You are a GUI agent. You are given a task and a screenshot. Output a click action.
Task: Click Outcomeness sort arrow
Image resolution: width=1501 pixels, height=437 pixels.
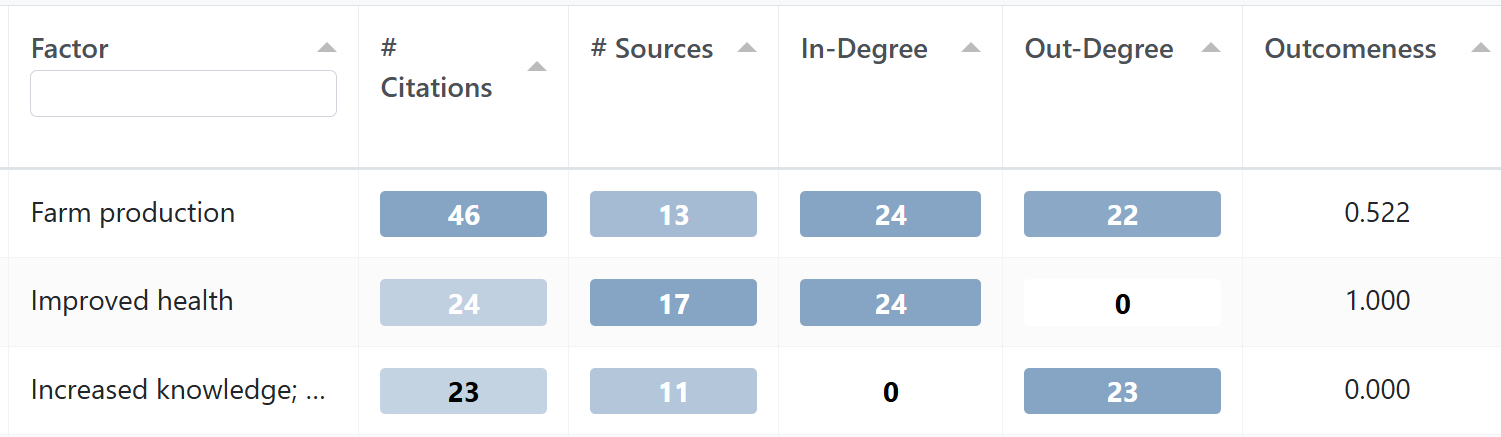click(x=1481, y=48)
